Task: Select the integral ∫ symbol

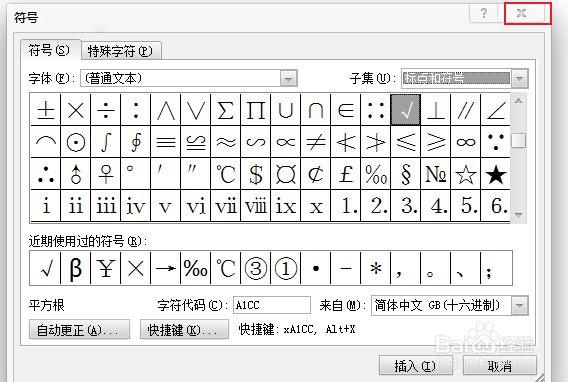Action: pos(106,142)
